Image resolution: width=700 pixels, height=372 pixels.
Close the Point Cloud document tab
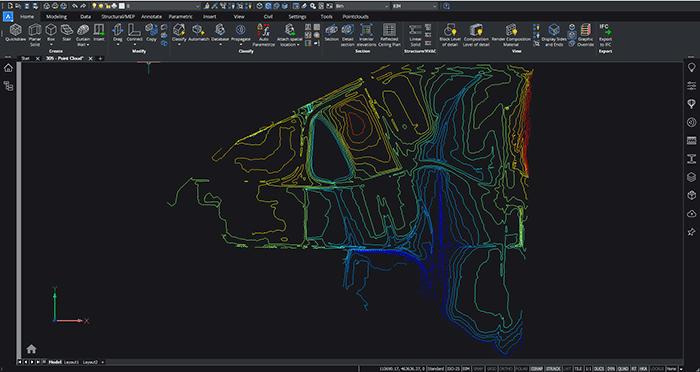91,59
